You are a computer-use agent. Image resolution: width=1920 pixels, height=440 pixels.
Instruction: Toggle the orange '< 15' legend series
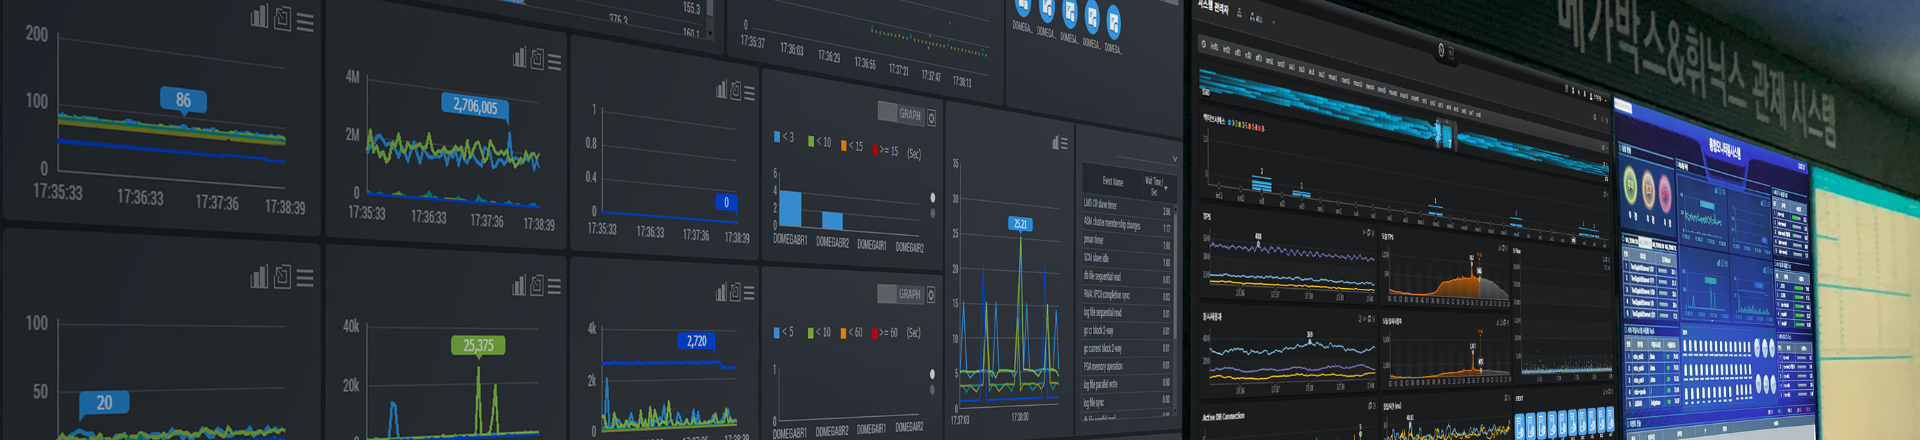[852, 146]
